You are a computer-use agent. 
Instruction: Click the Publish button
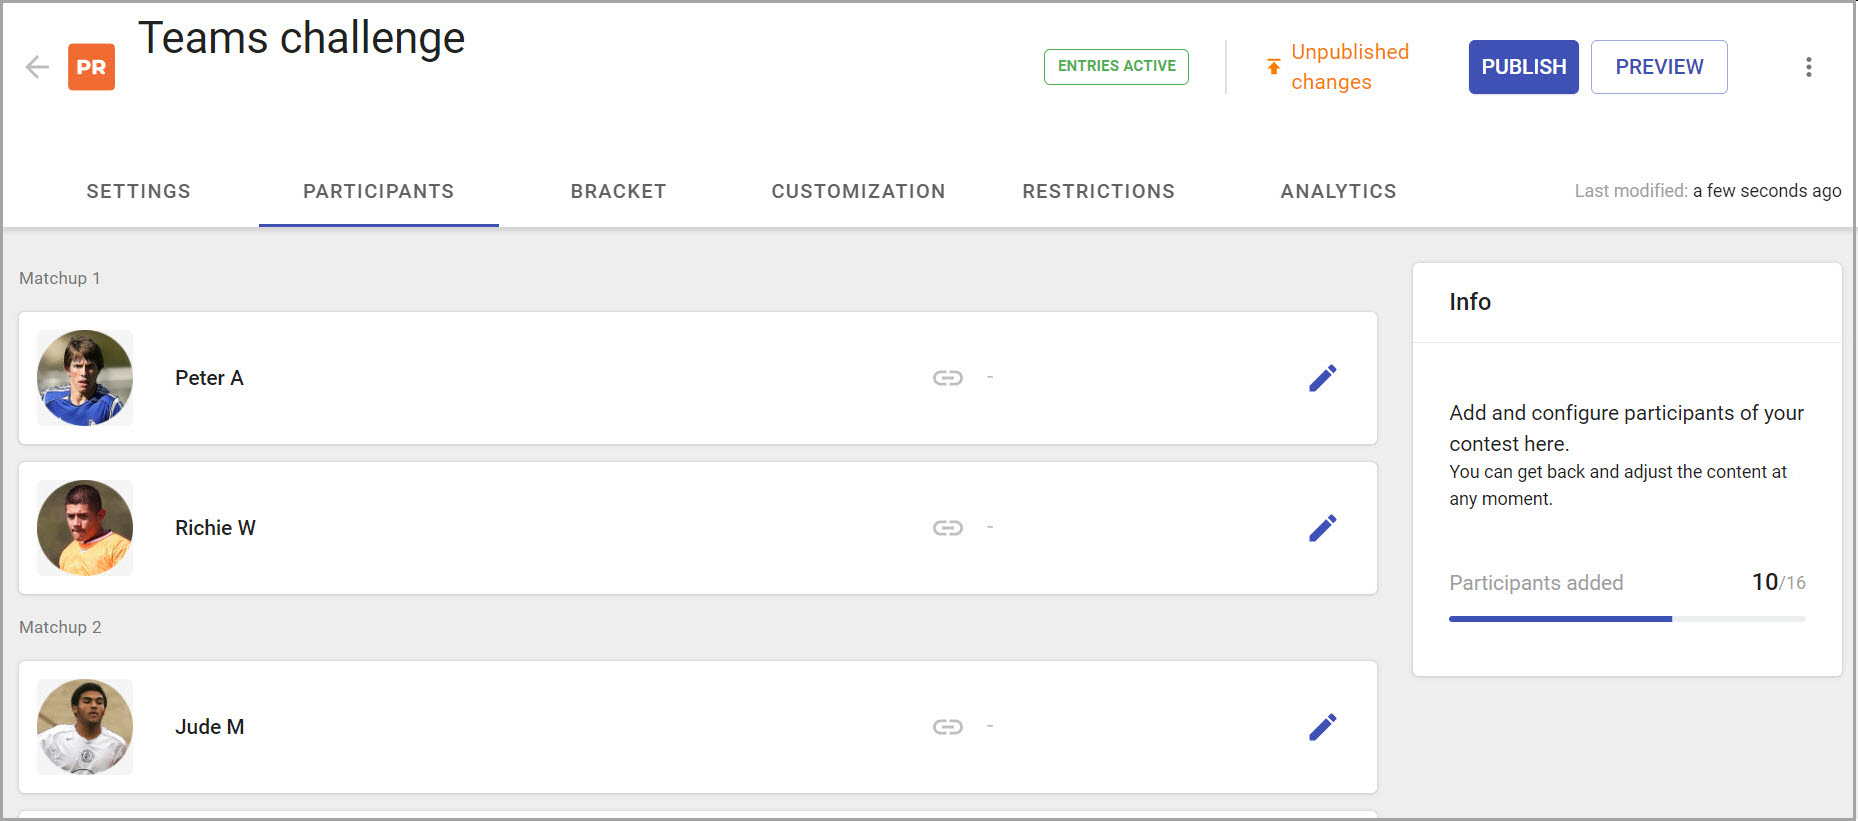pos(1523,67)
